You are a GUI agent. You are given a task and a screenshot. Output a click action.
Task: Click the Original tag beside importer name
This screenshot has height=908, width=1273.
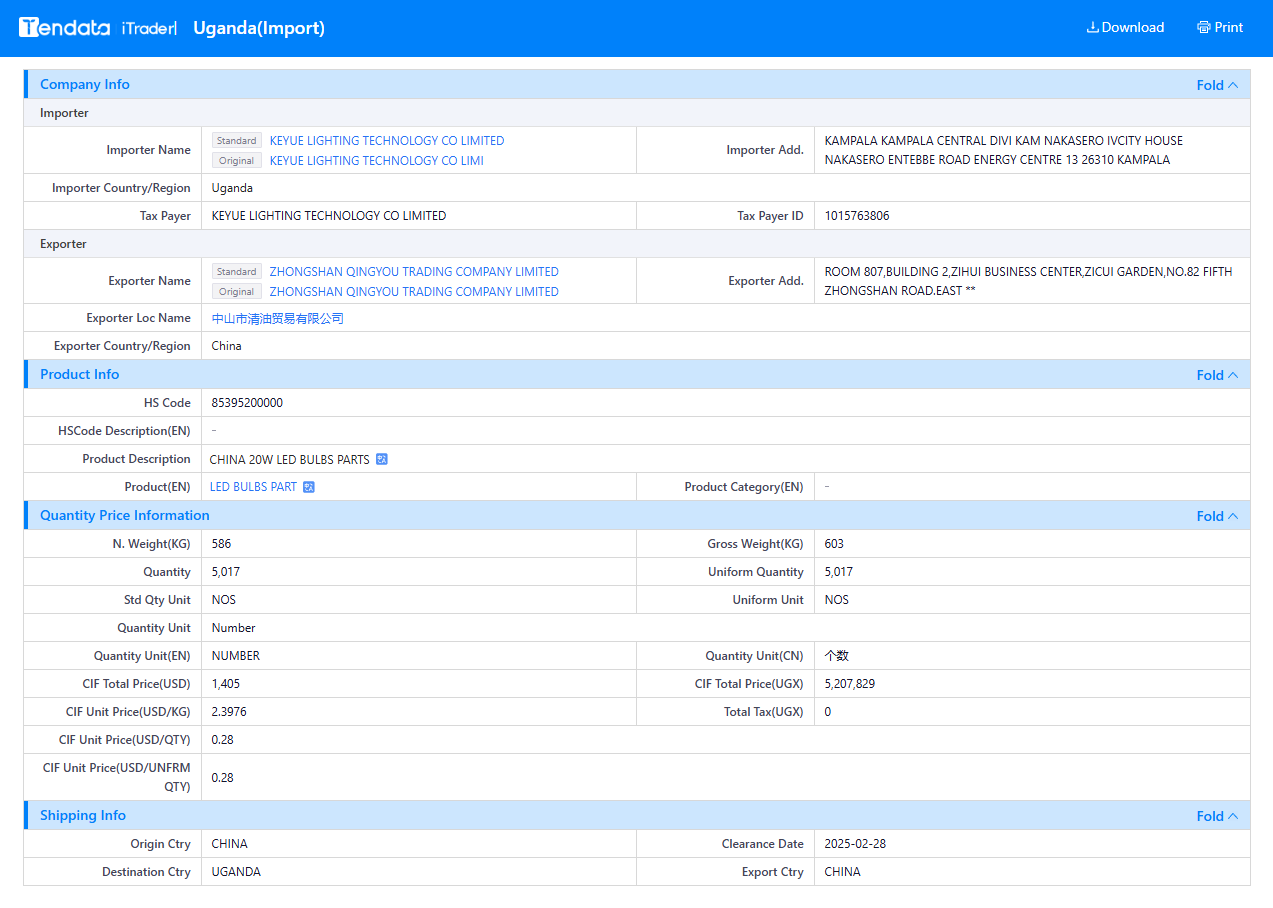(x=237, y=161)
